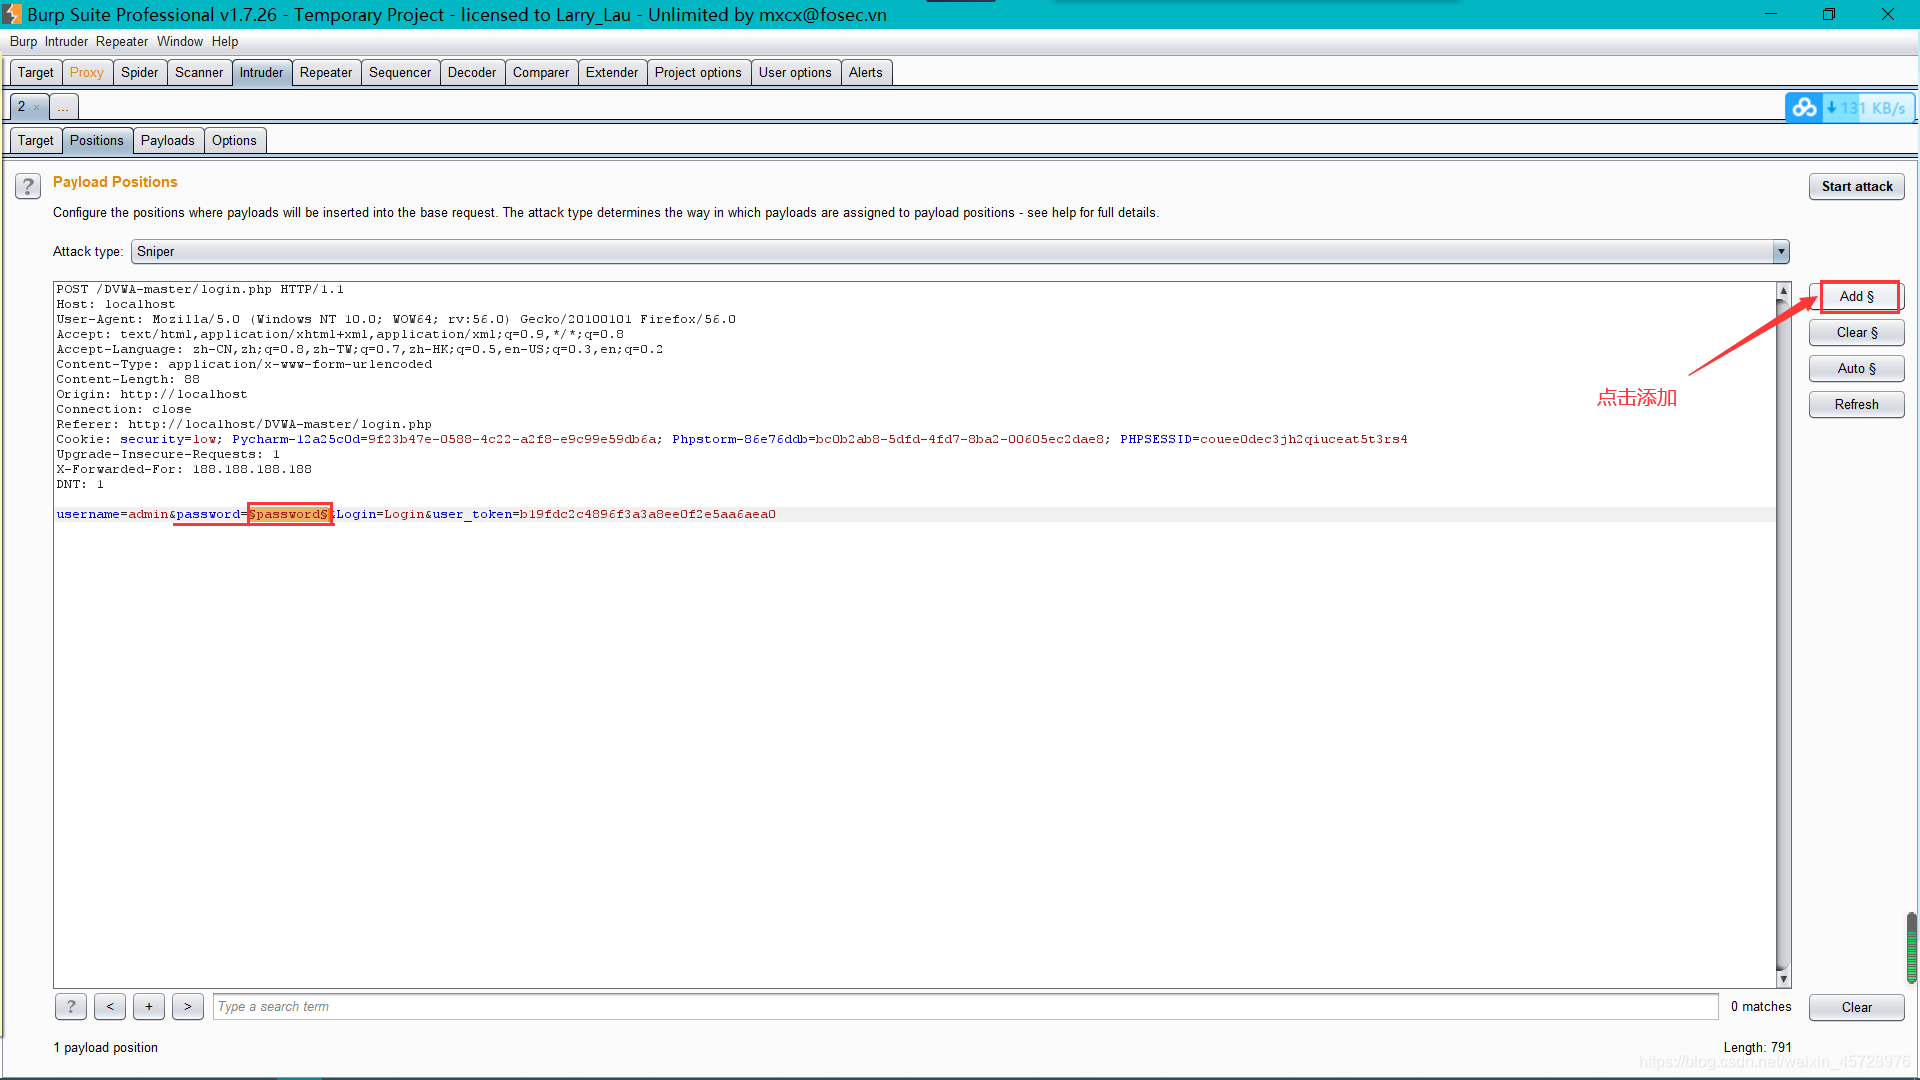Click the plus search option button

pyautogui.click(x=149, y=1006)
